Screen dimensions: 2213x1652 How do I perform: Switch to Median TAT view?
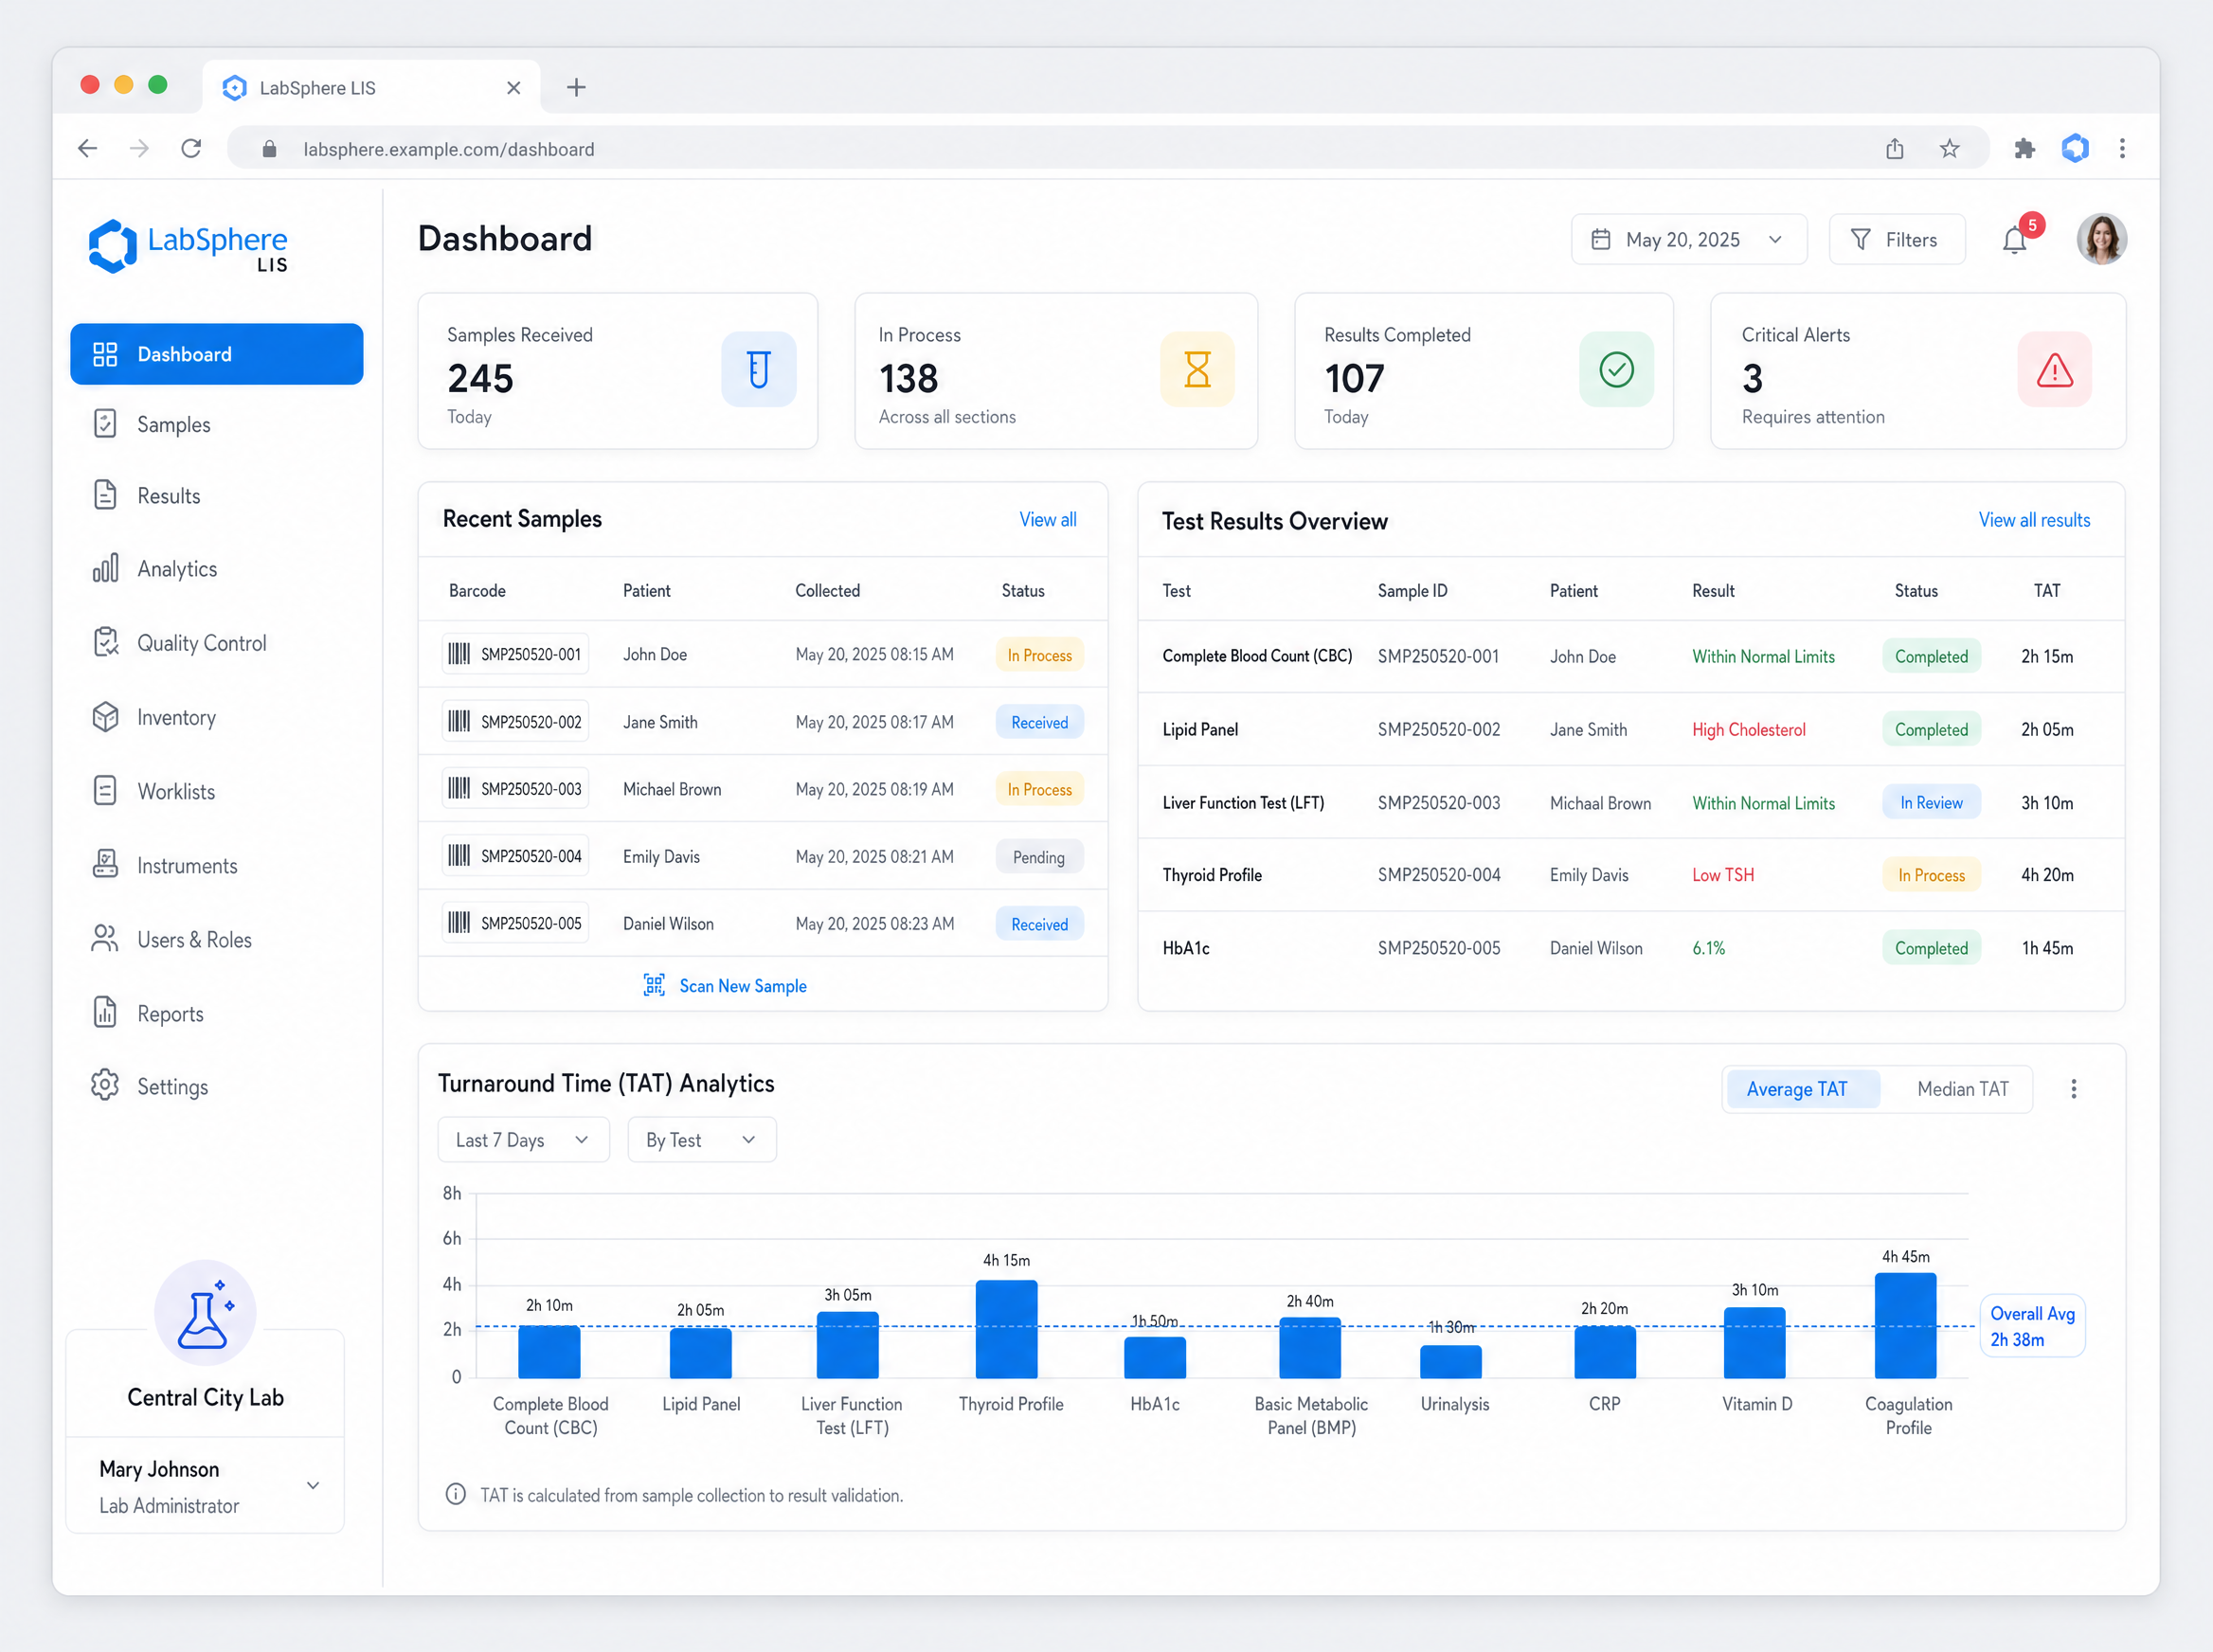click(1962, 1089)
